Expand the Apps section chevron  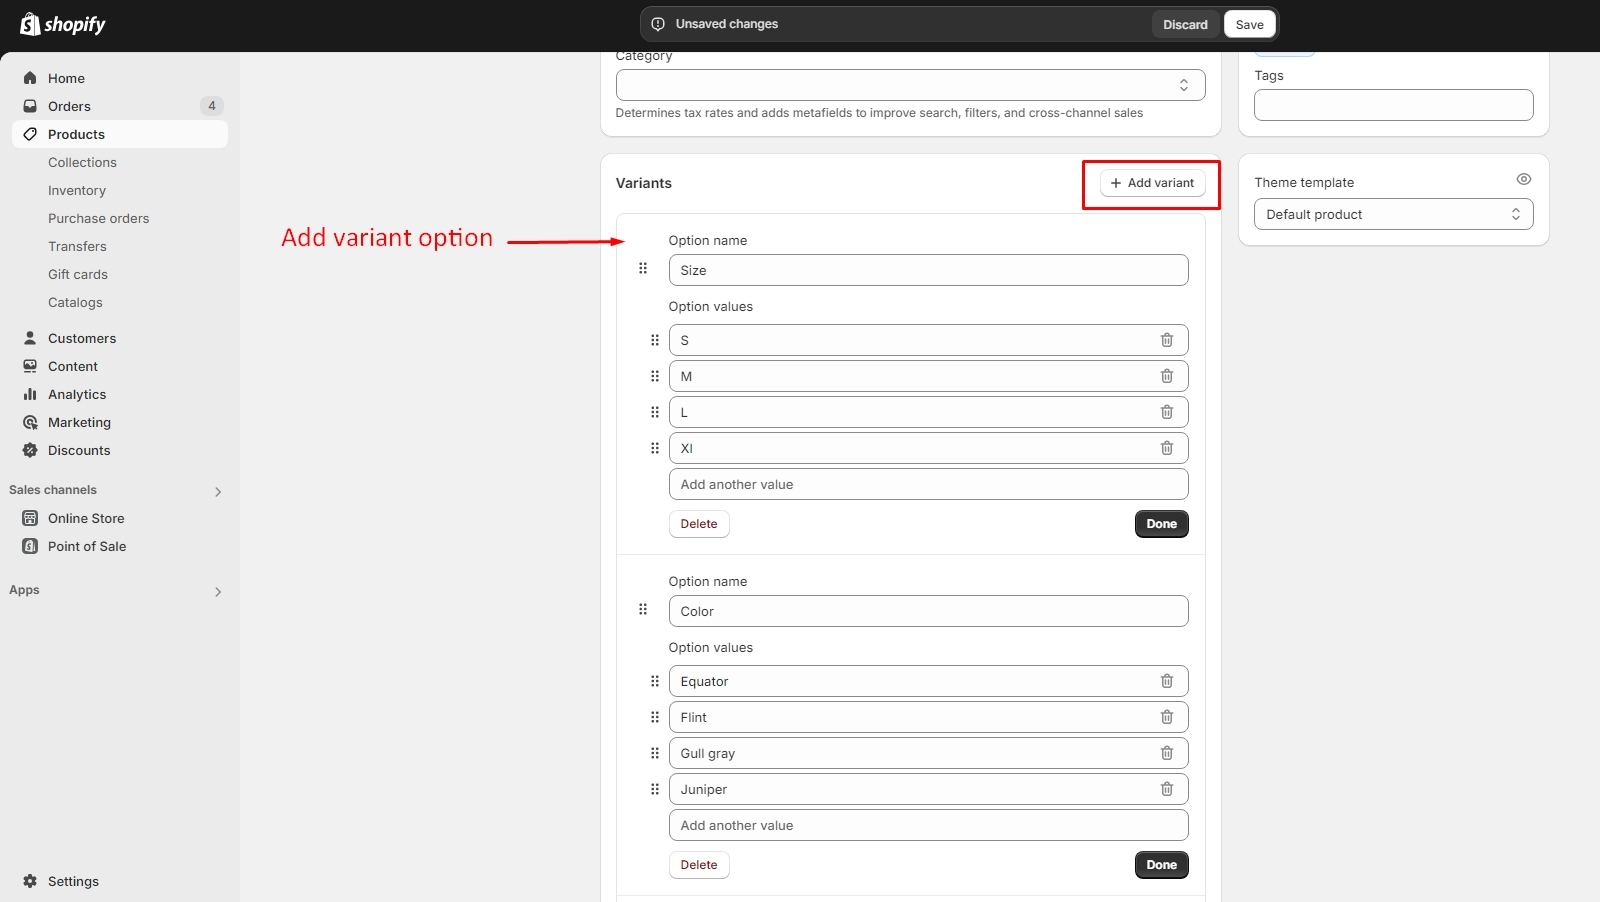[218, 591]
